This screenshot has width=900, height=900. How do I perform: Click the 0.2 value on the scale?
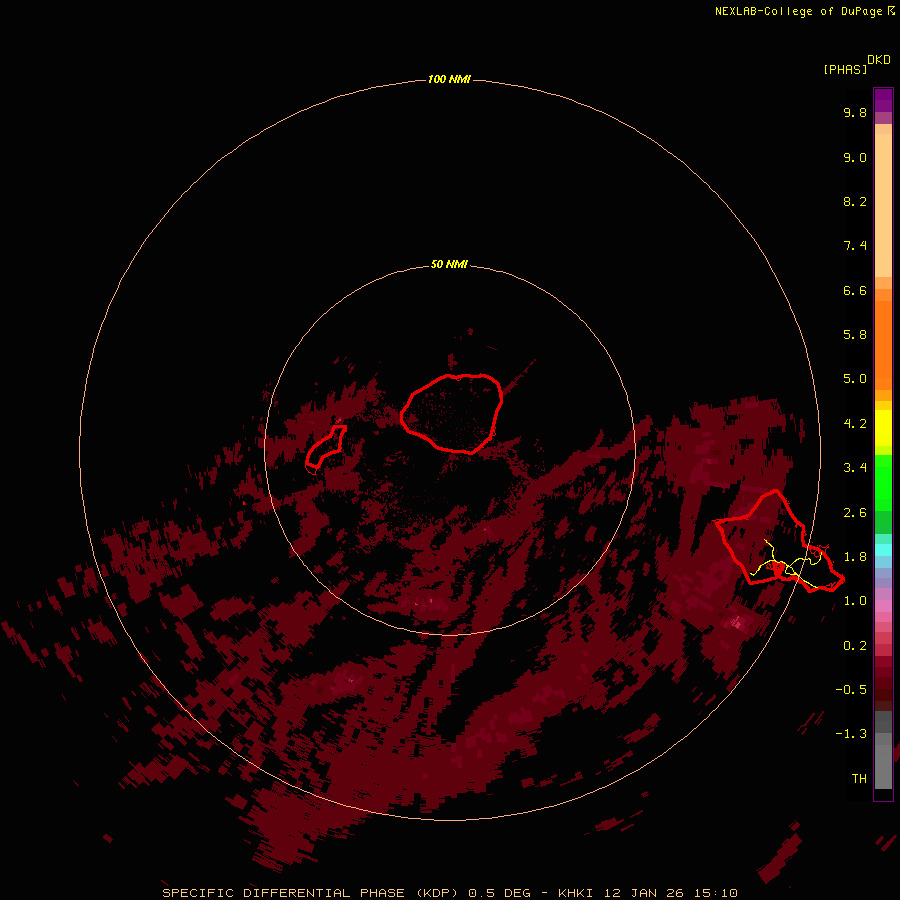coord(855,646)
